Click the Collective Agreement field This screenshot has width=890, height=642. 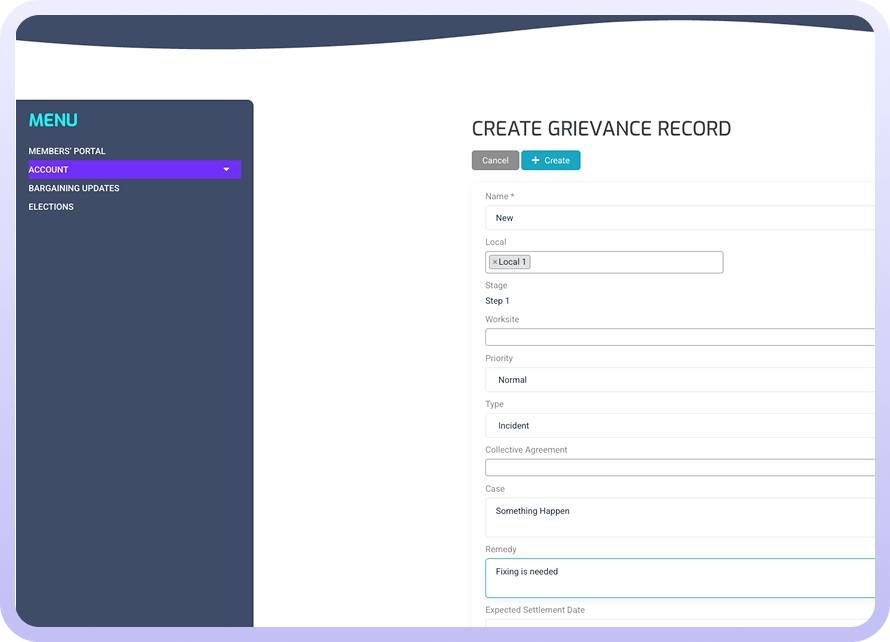pyautogui.click(x=680, y=467)
